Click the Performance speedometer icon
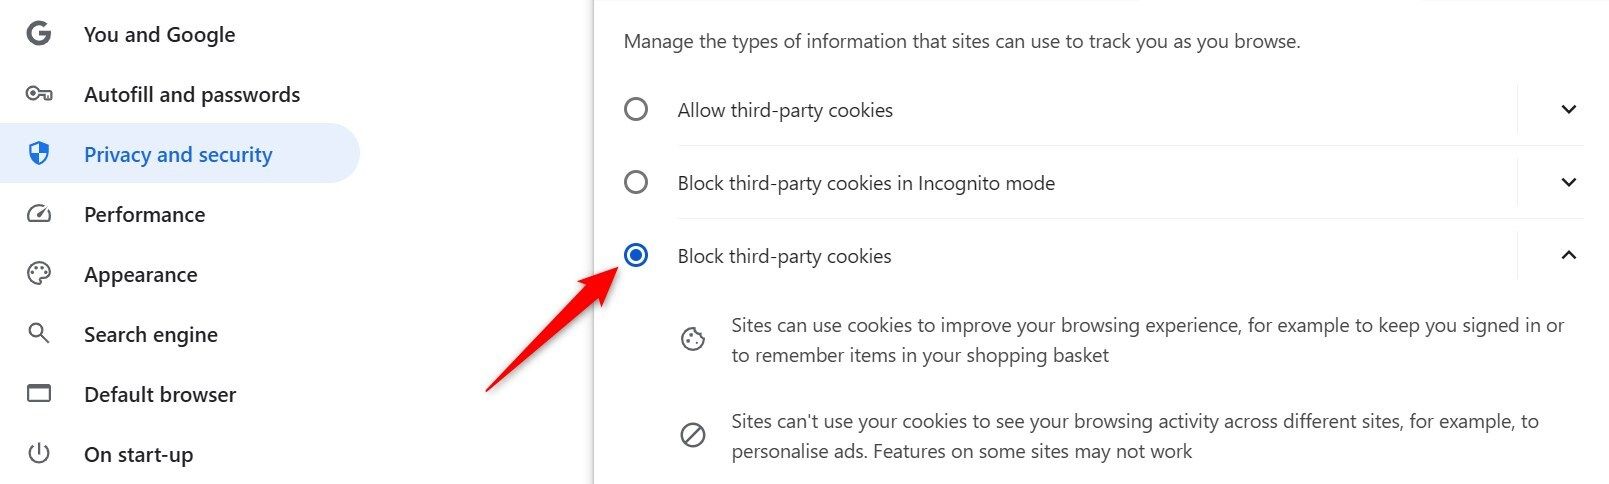This screenshot has width=1609, height=484. pos(39,214)
